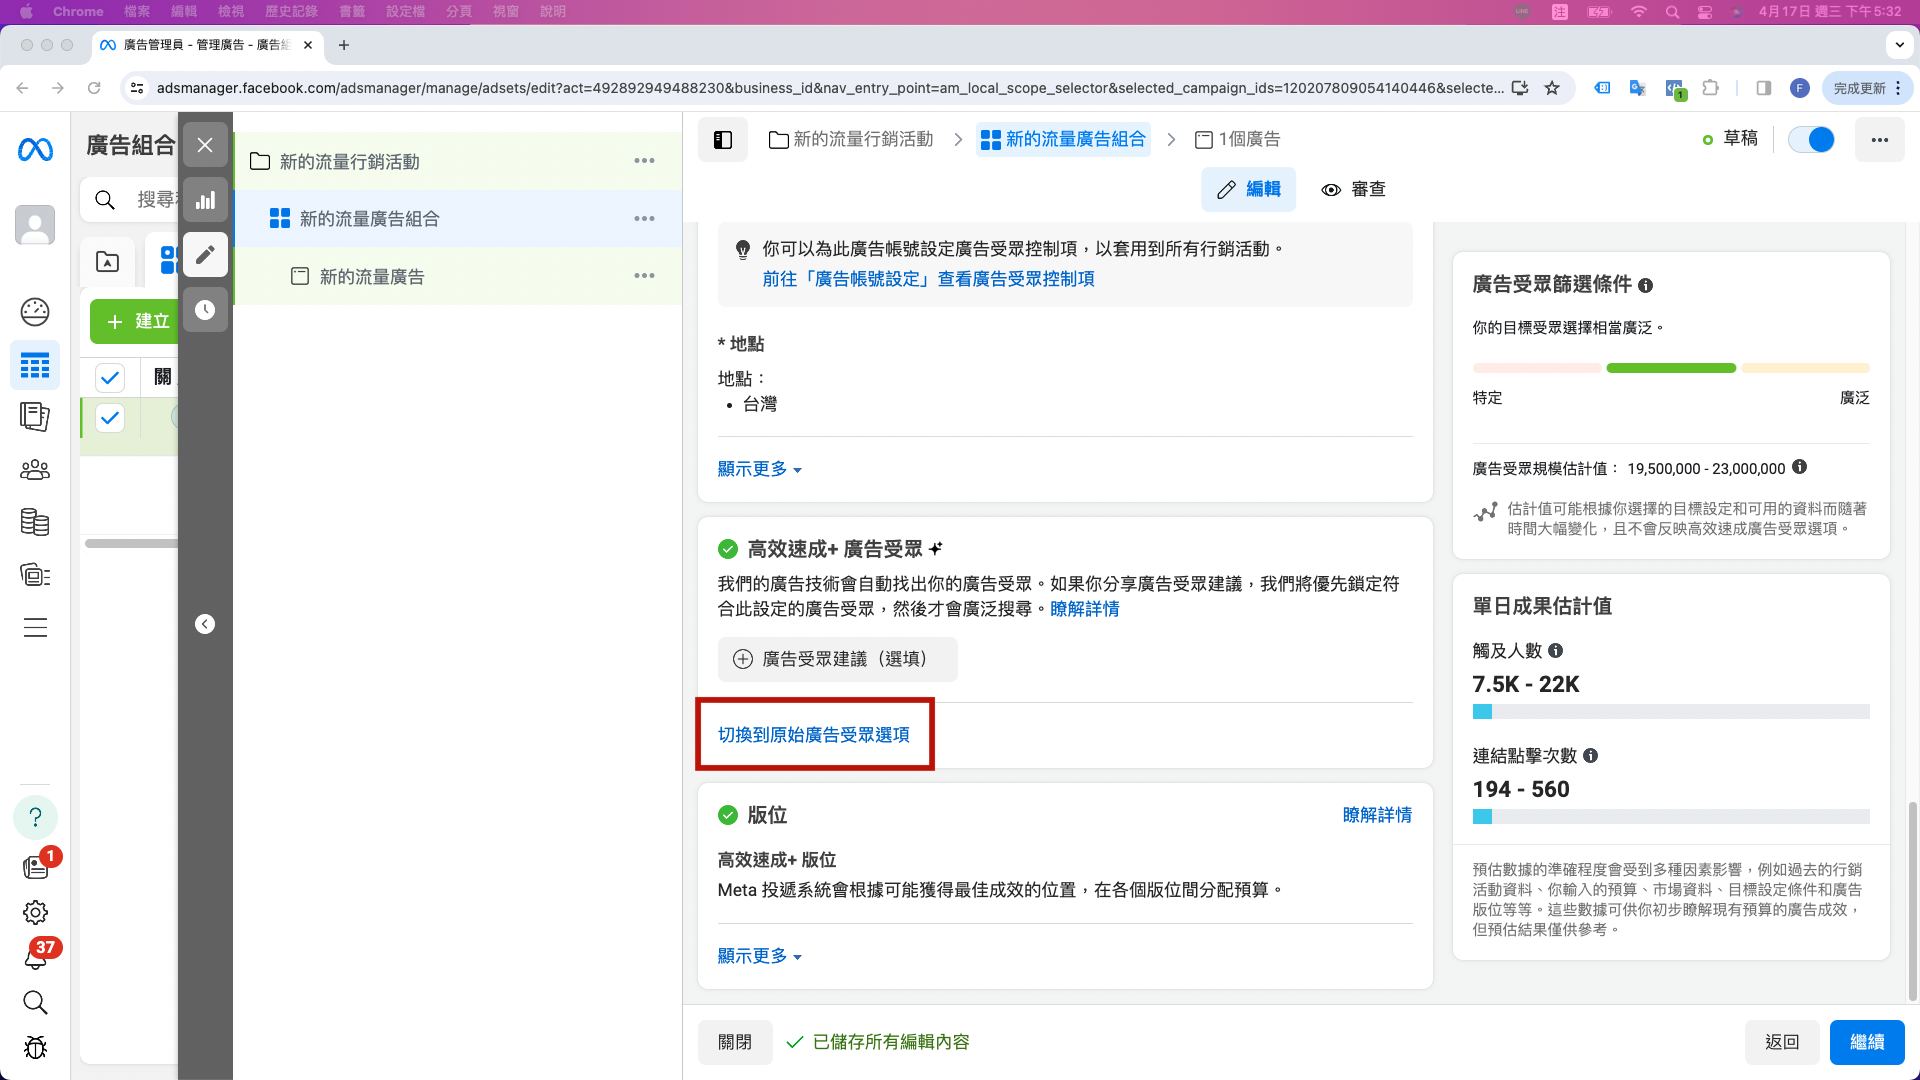Open notifications bell with 37 badge
This screenshot has height=1080, width=1920.
[x=35, y=957]
